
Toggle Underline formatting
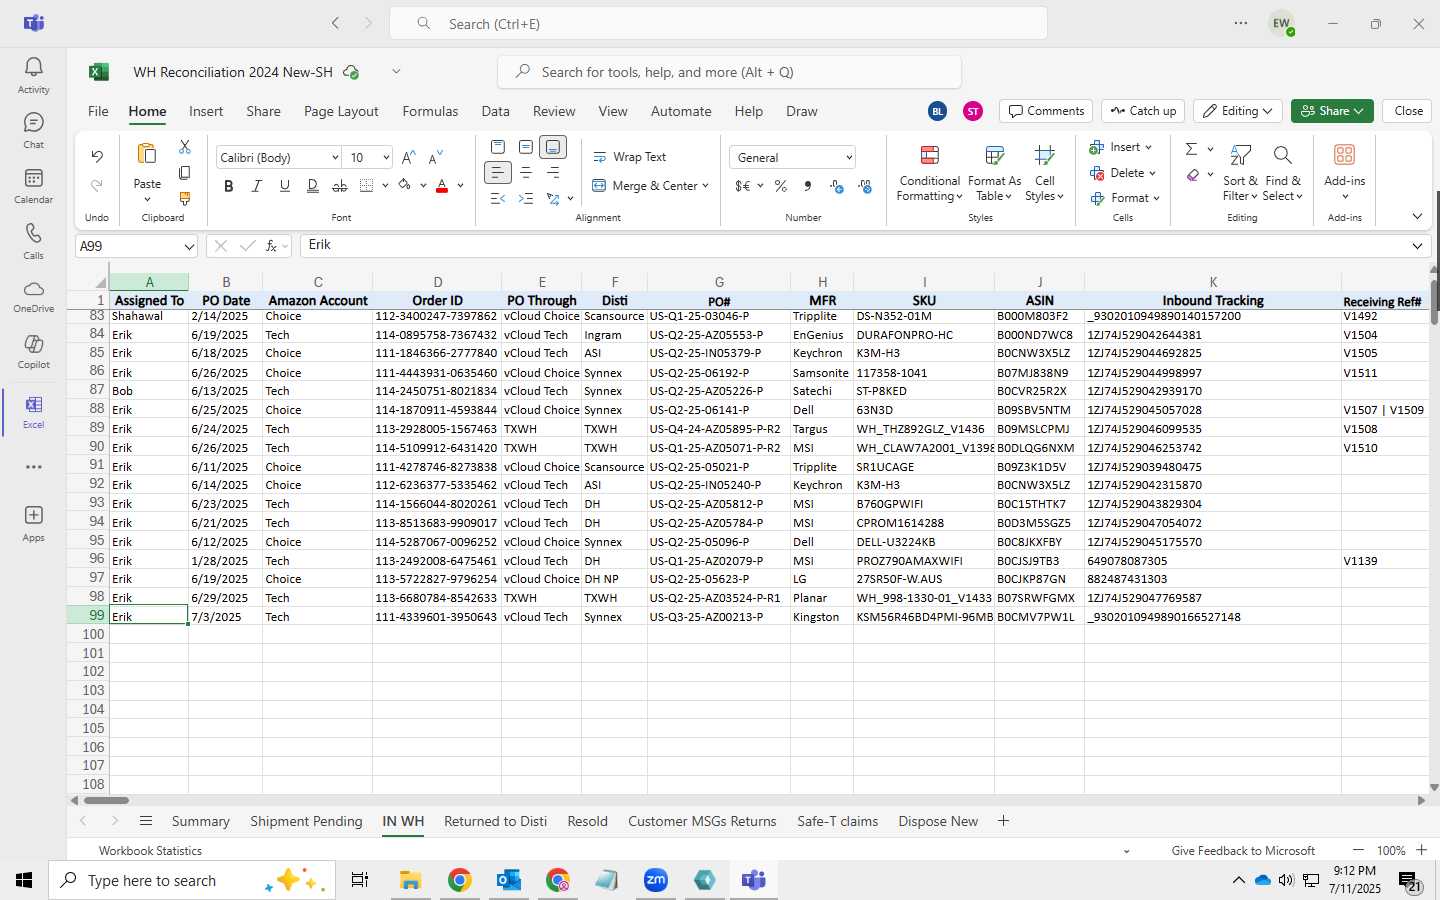[x=285, y=186]
